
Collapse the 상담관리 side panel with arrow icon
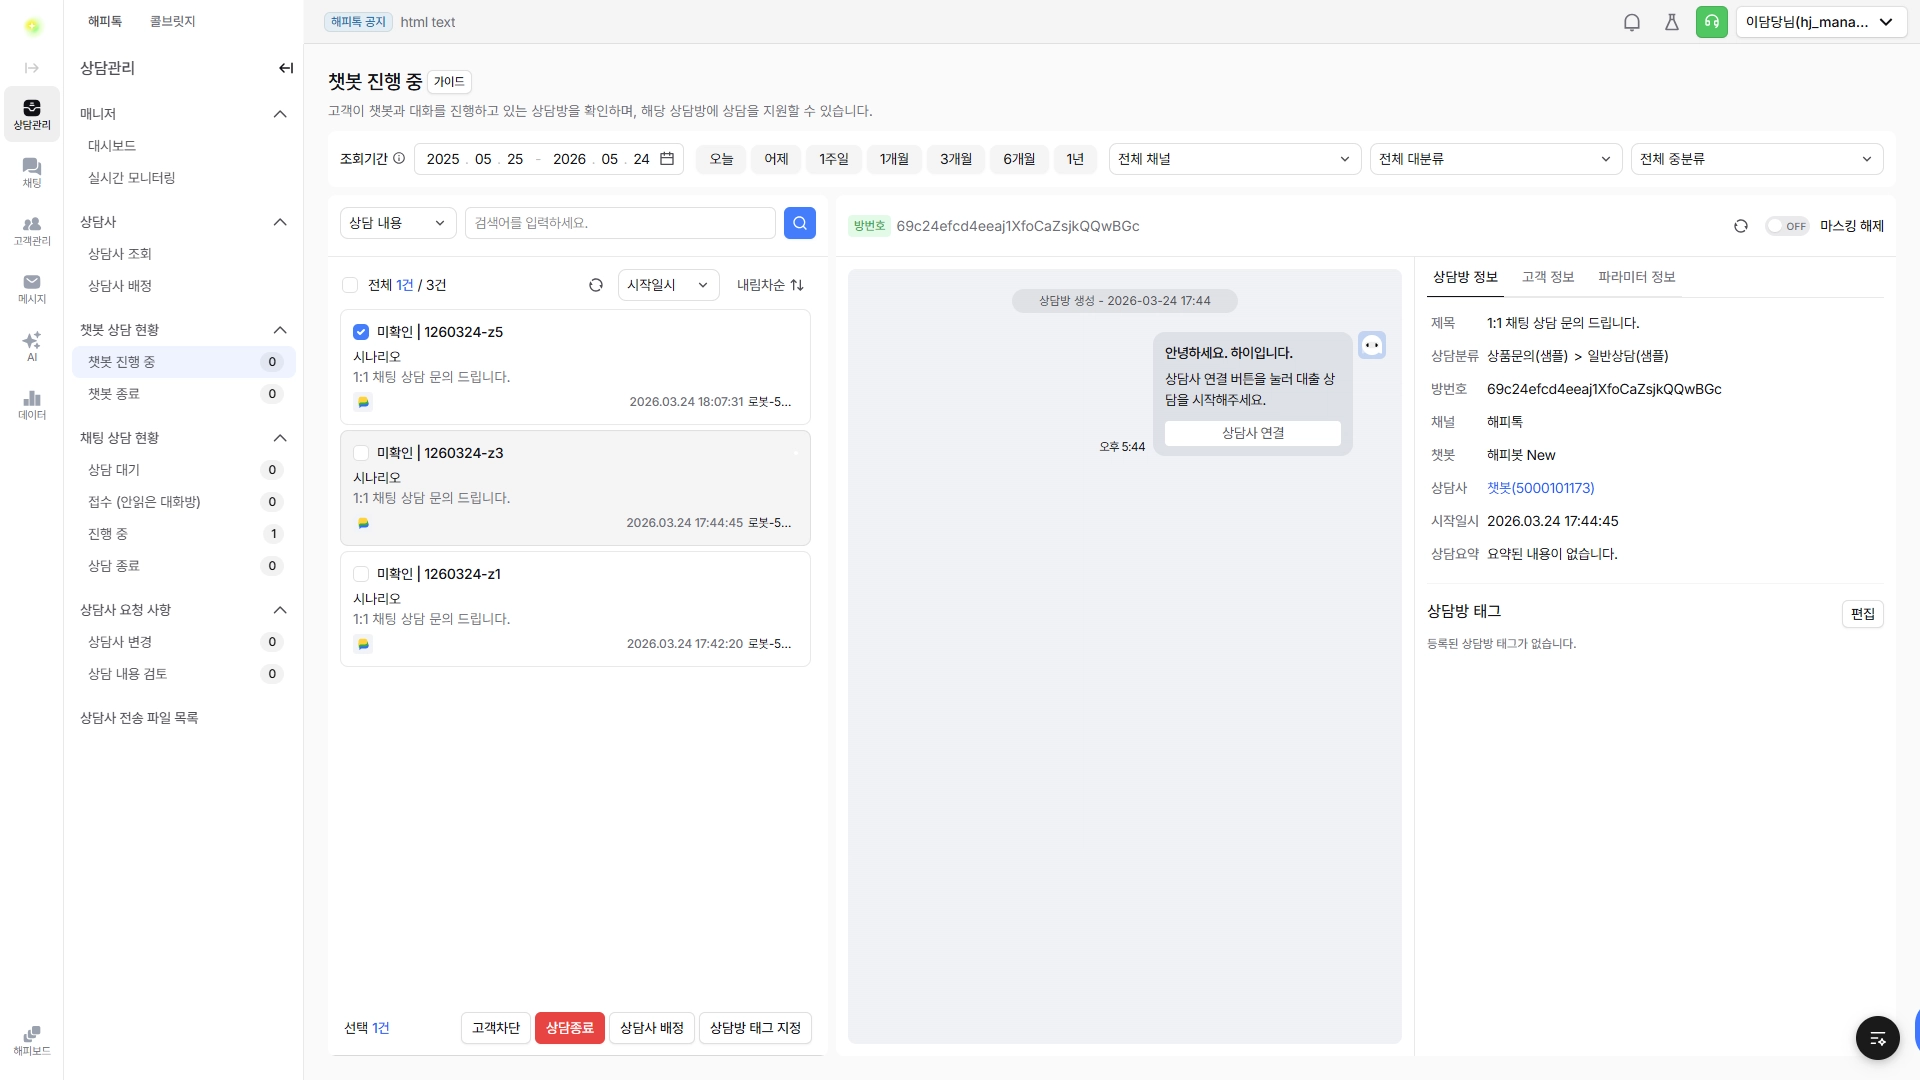[286, 68]
